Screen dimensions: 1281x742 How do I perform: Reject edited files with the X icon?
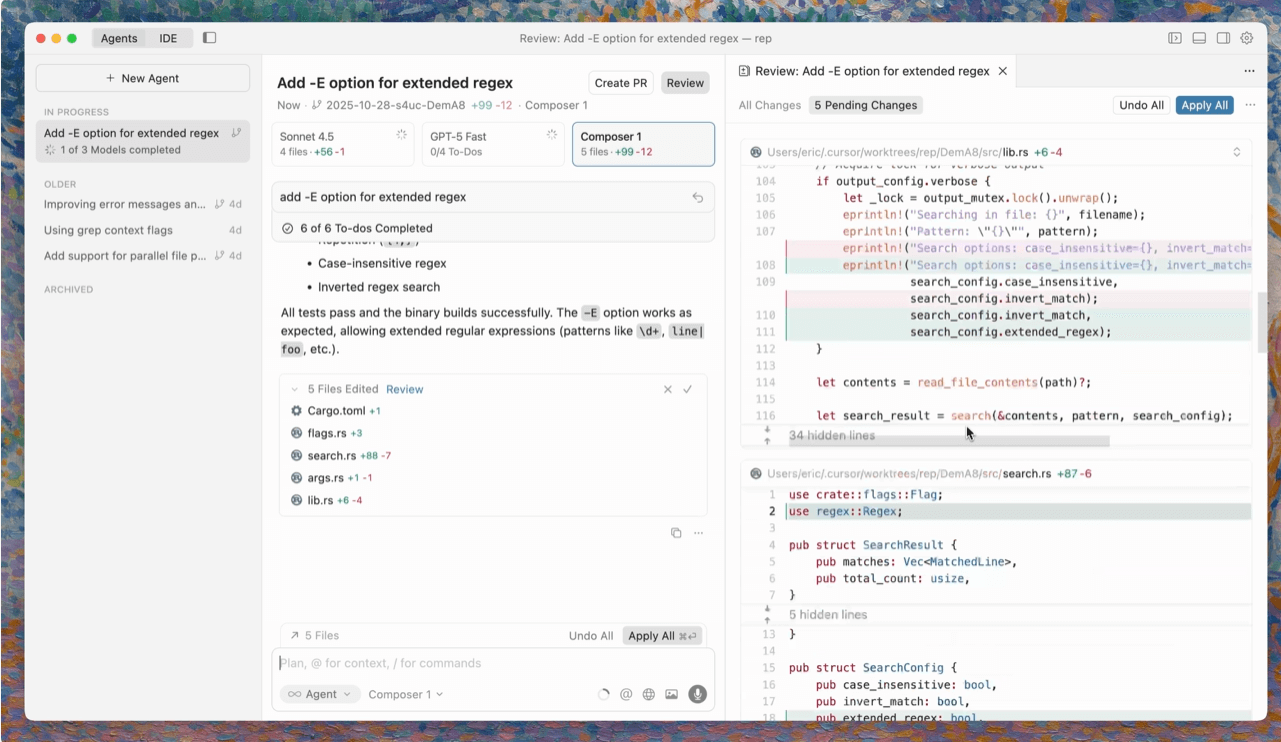(x=668, y=389)
